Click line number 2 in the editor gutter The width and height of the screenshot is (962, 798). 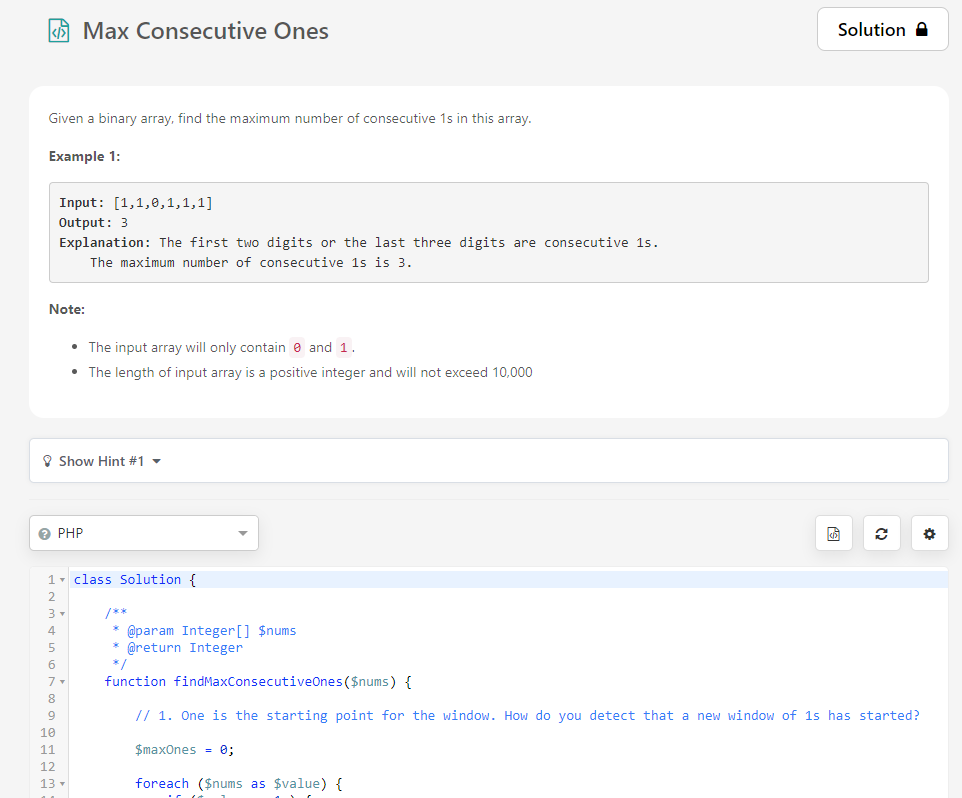pos(52,597)
